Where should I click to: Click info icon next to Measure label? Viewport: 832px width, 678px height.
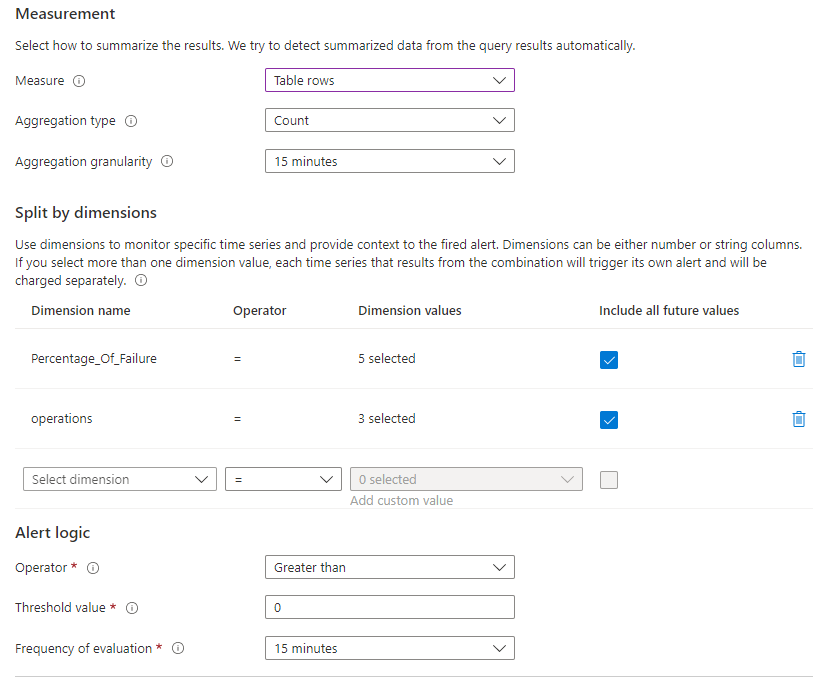pos(79,81)
